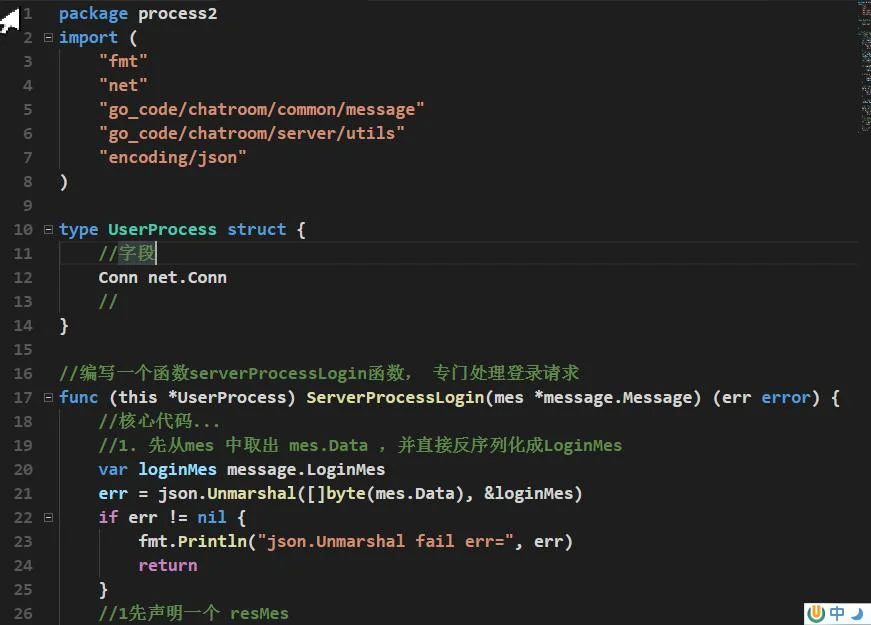Click the nil keyword on line 22
Image resolution: width=871 pixels, height=625 pixels.
(x=212, y=517)
